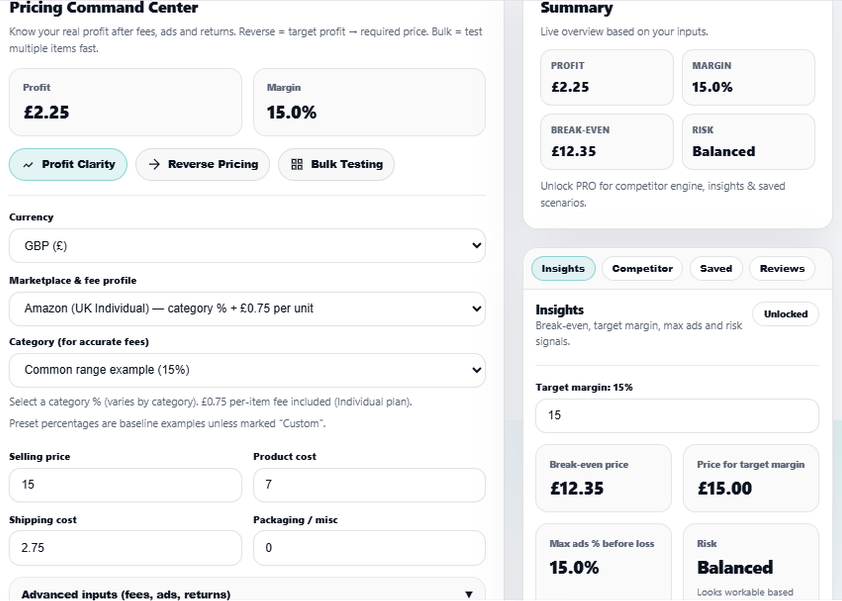Open the Category dropdown for accurate fees
The height and width of the screenshot is (601, 842).
(245, 371)
